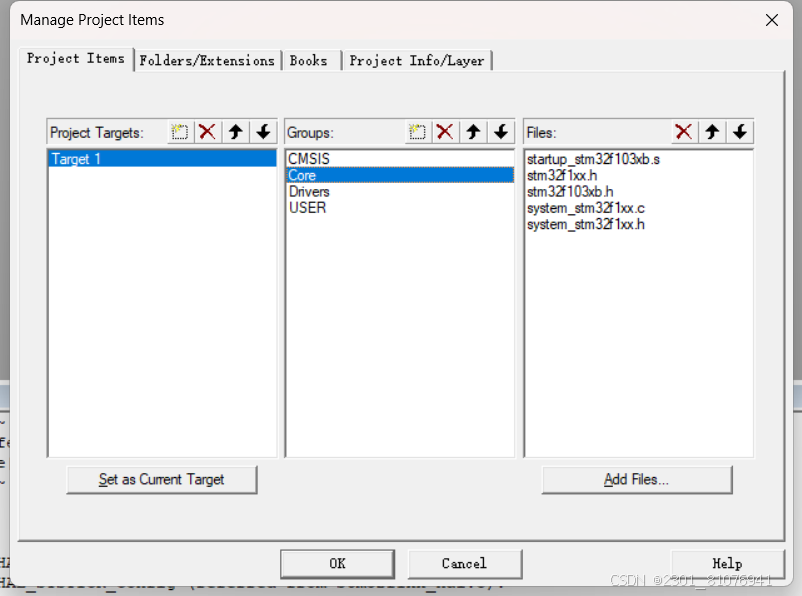Delete the selected project target
The width and height of the screenshot is (802, 596).
click(207, 132)
